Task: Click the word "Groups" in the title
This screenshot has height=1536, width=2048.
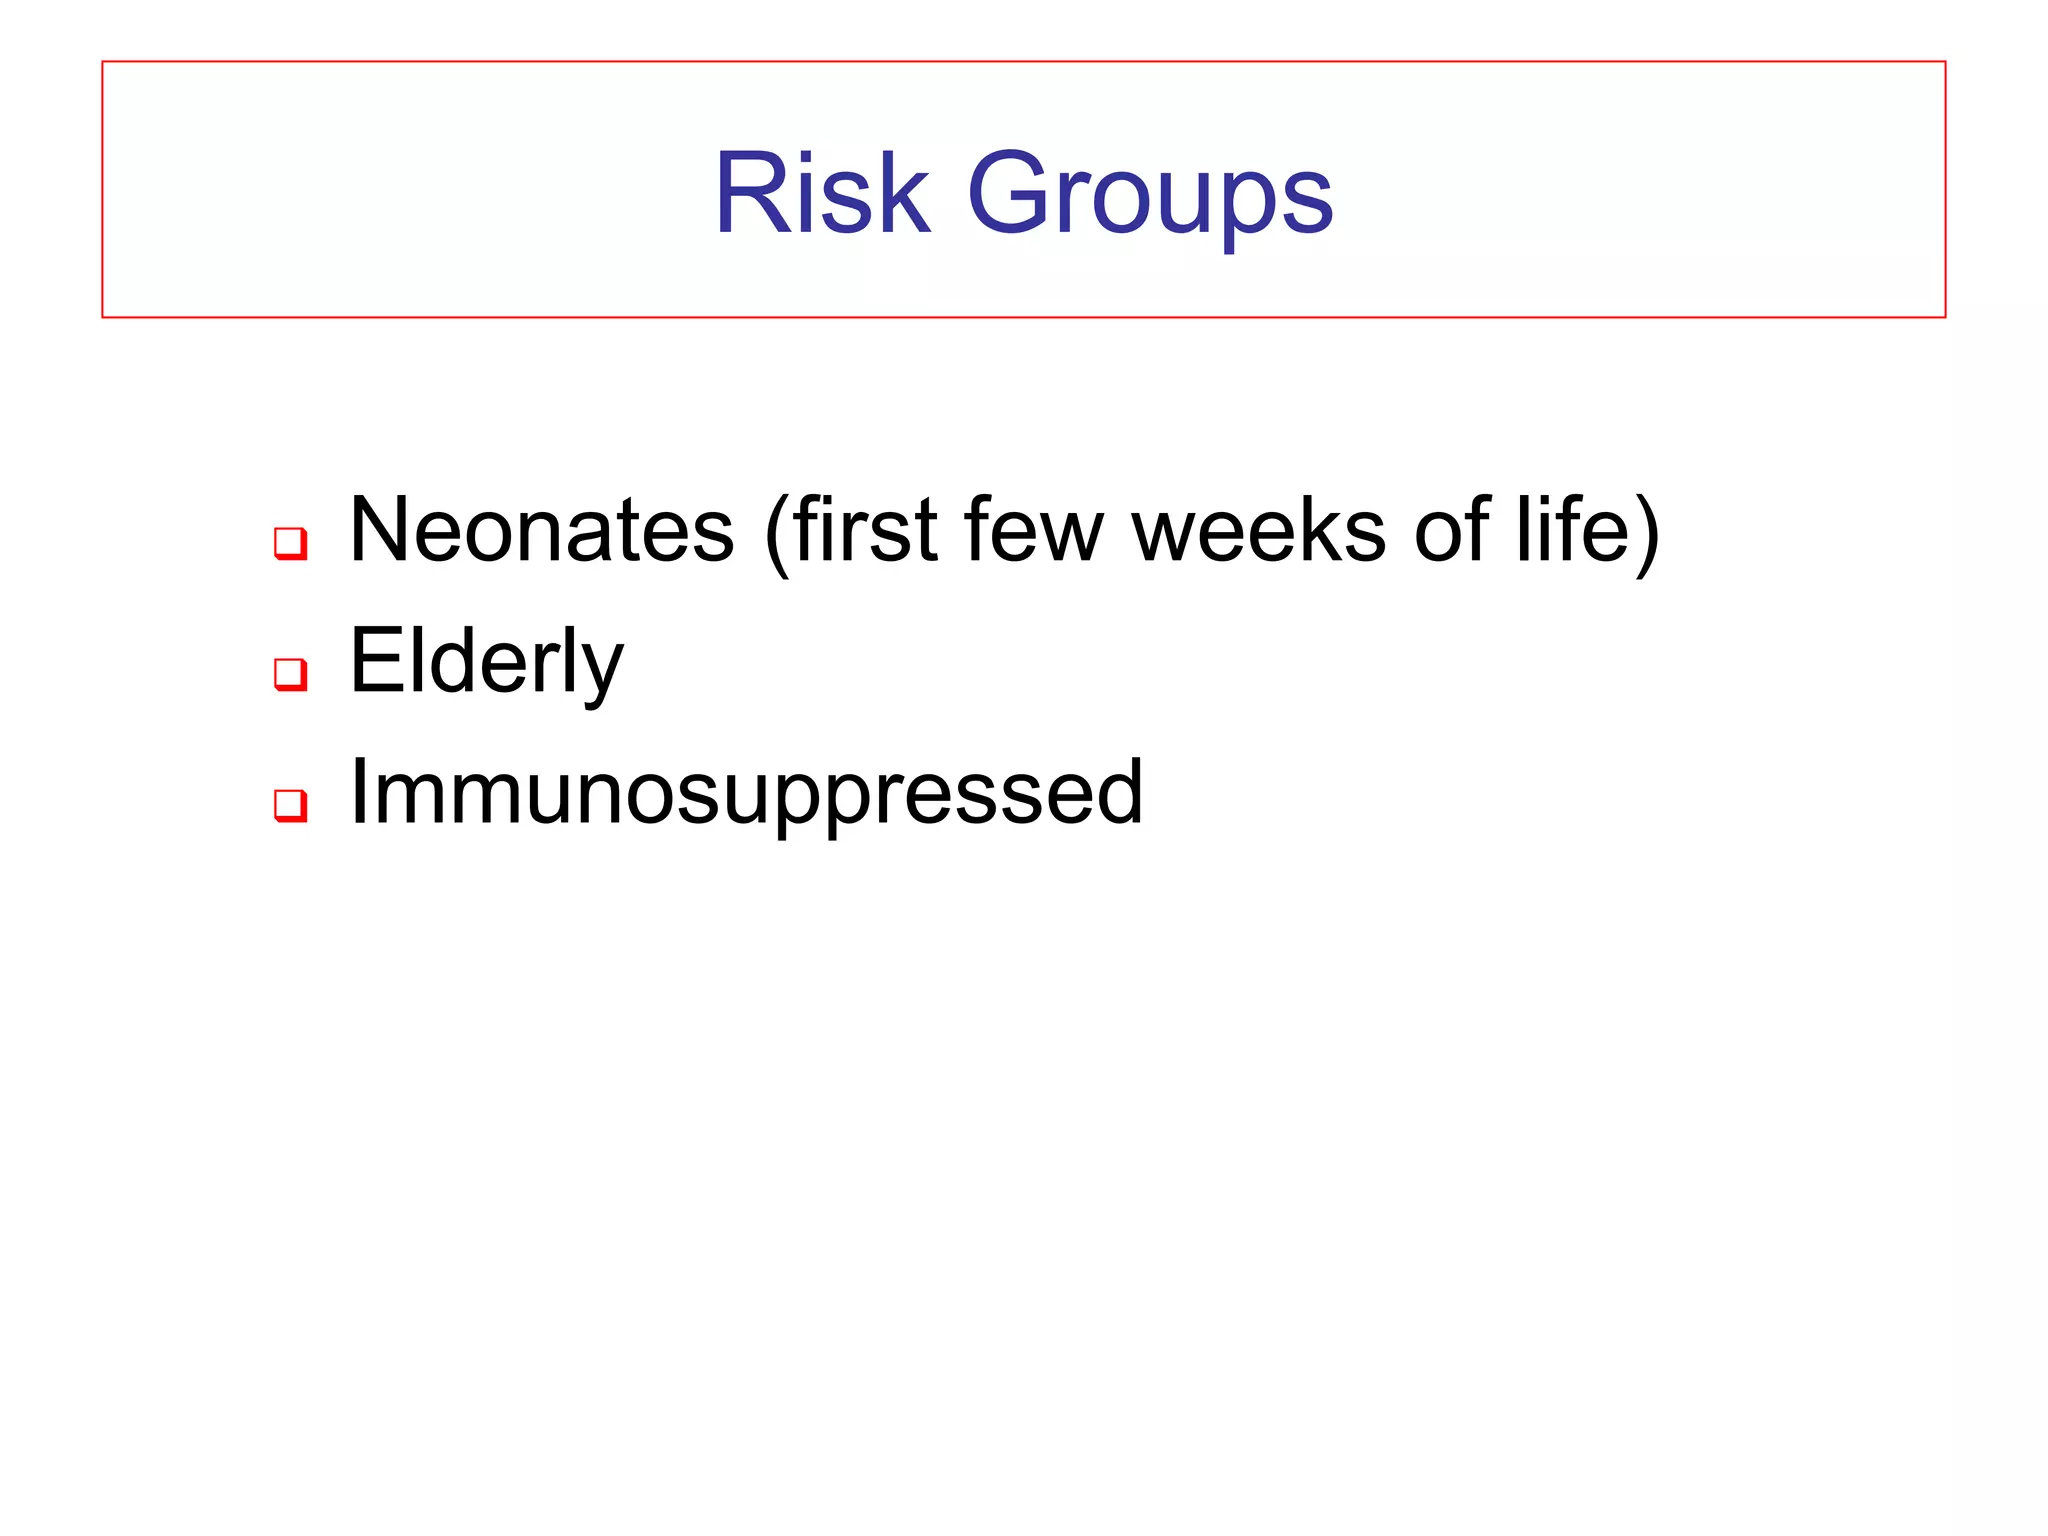Action: 1149,193
